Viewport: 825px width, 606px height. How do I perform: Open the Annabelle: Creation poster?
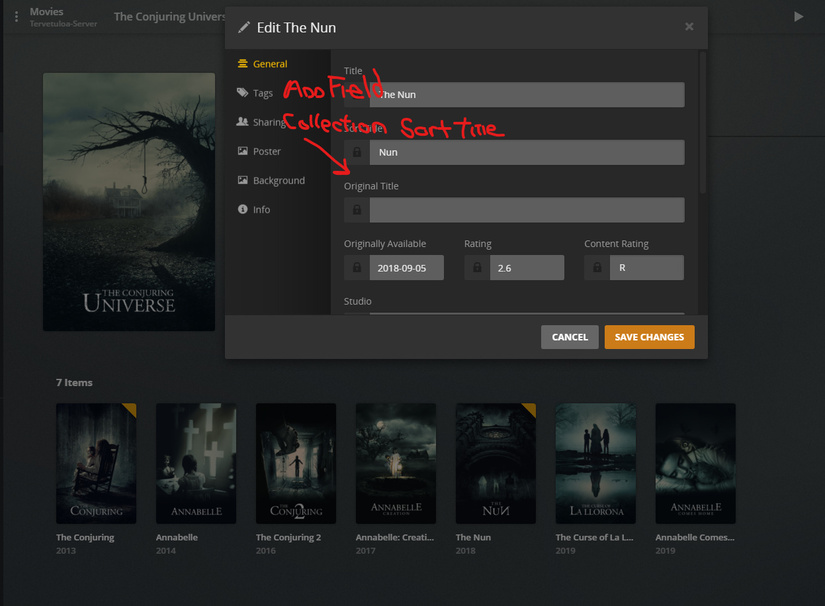(x=396, y=463)
